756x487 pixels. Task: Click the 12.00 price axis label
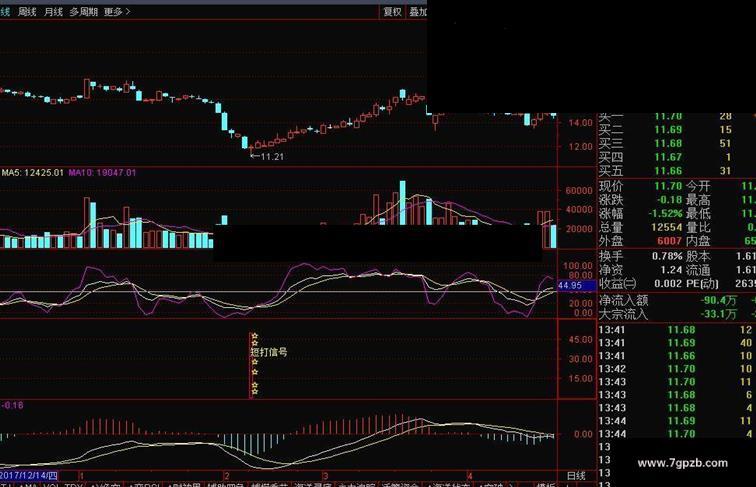pyautogui.click(x=580, y=147)
